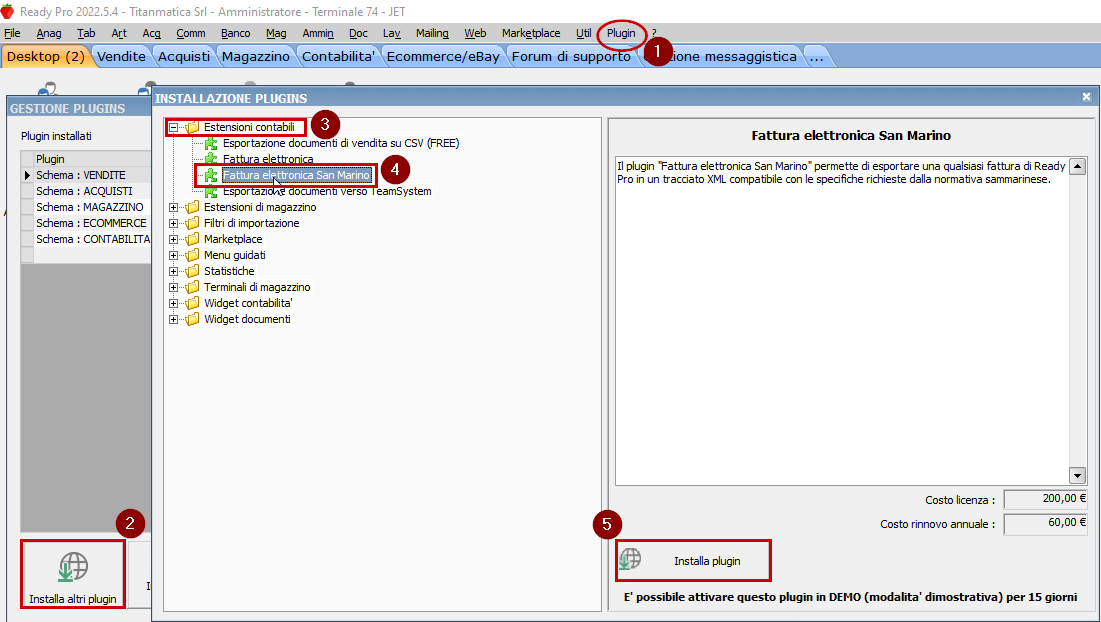This screenshot has width=1101, height=622.
Task: Open the File menu
Action: (12, 33)
